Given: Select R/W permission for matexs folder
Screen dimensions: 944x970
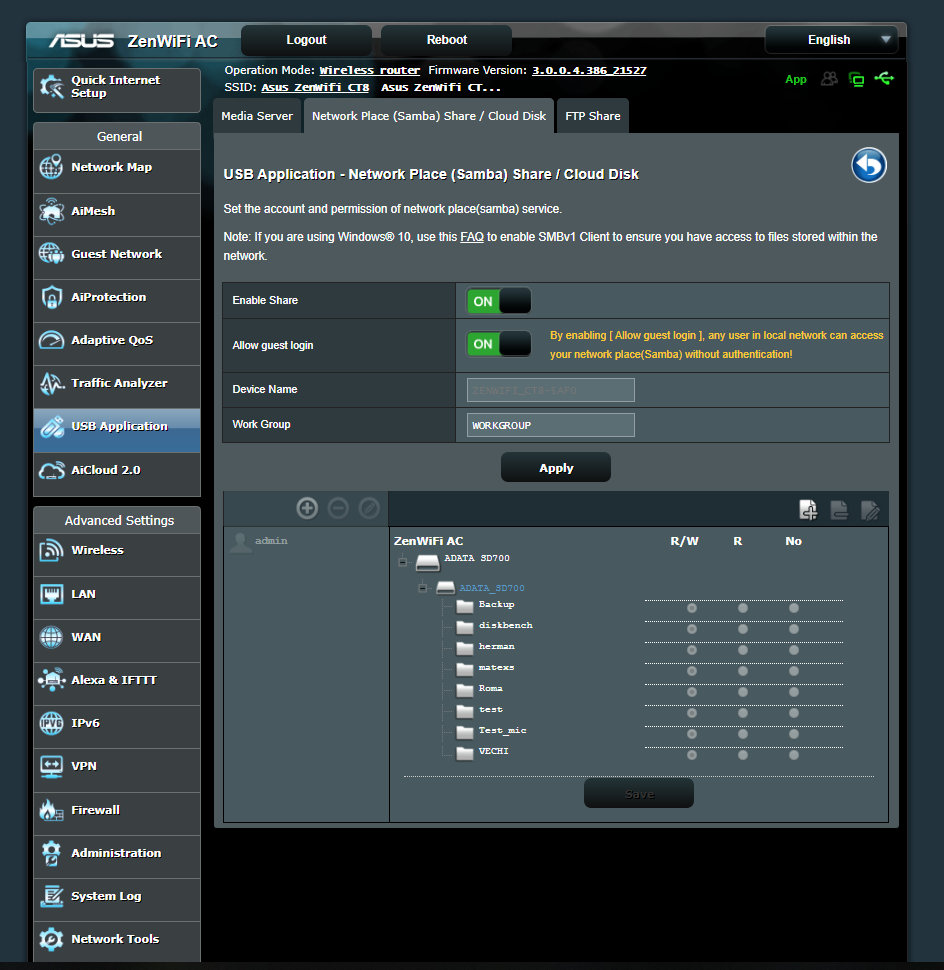Looking at the screenshot, I should (692, 671).
